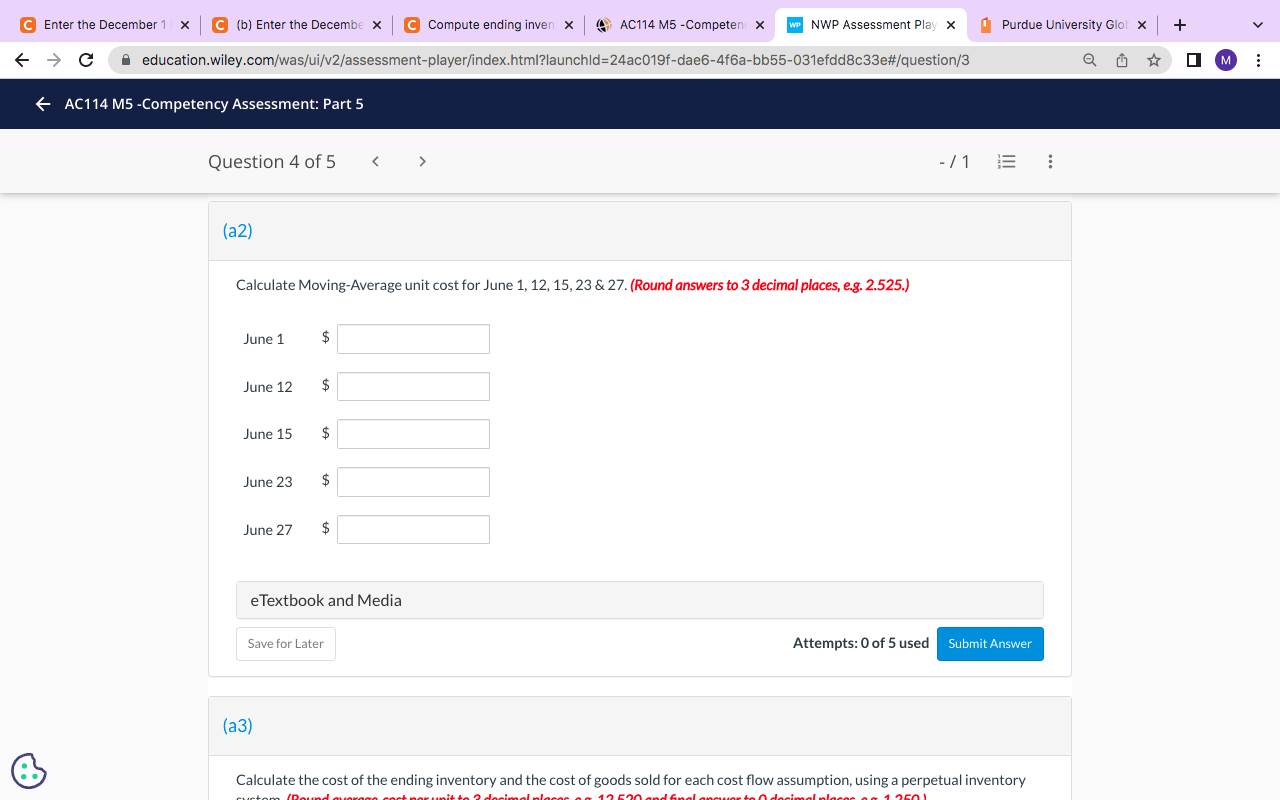Viewport: 1280px width, 800px height.
Task: Close the 'Purdue University Glo' tab
Action: pos(1142,25)
